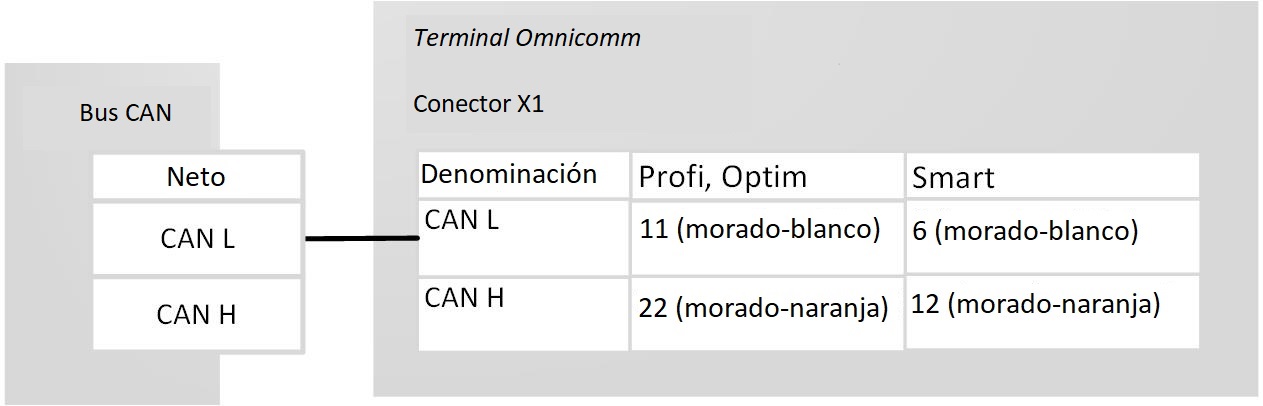Image resolution: width=1263 pixels, height=406 pixels.
Task: Click the 12 (morado-naranja) cell
Action: [x=1035, y=304]
